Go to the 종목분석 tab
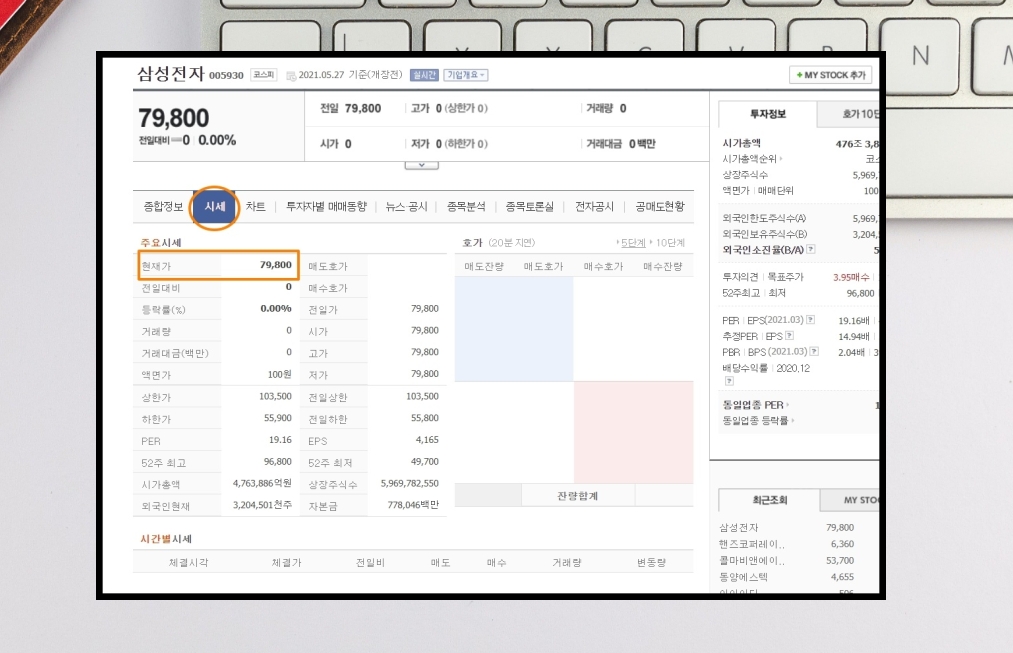Viewport: 1013px width, 653px height. (466, 207)
